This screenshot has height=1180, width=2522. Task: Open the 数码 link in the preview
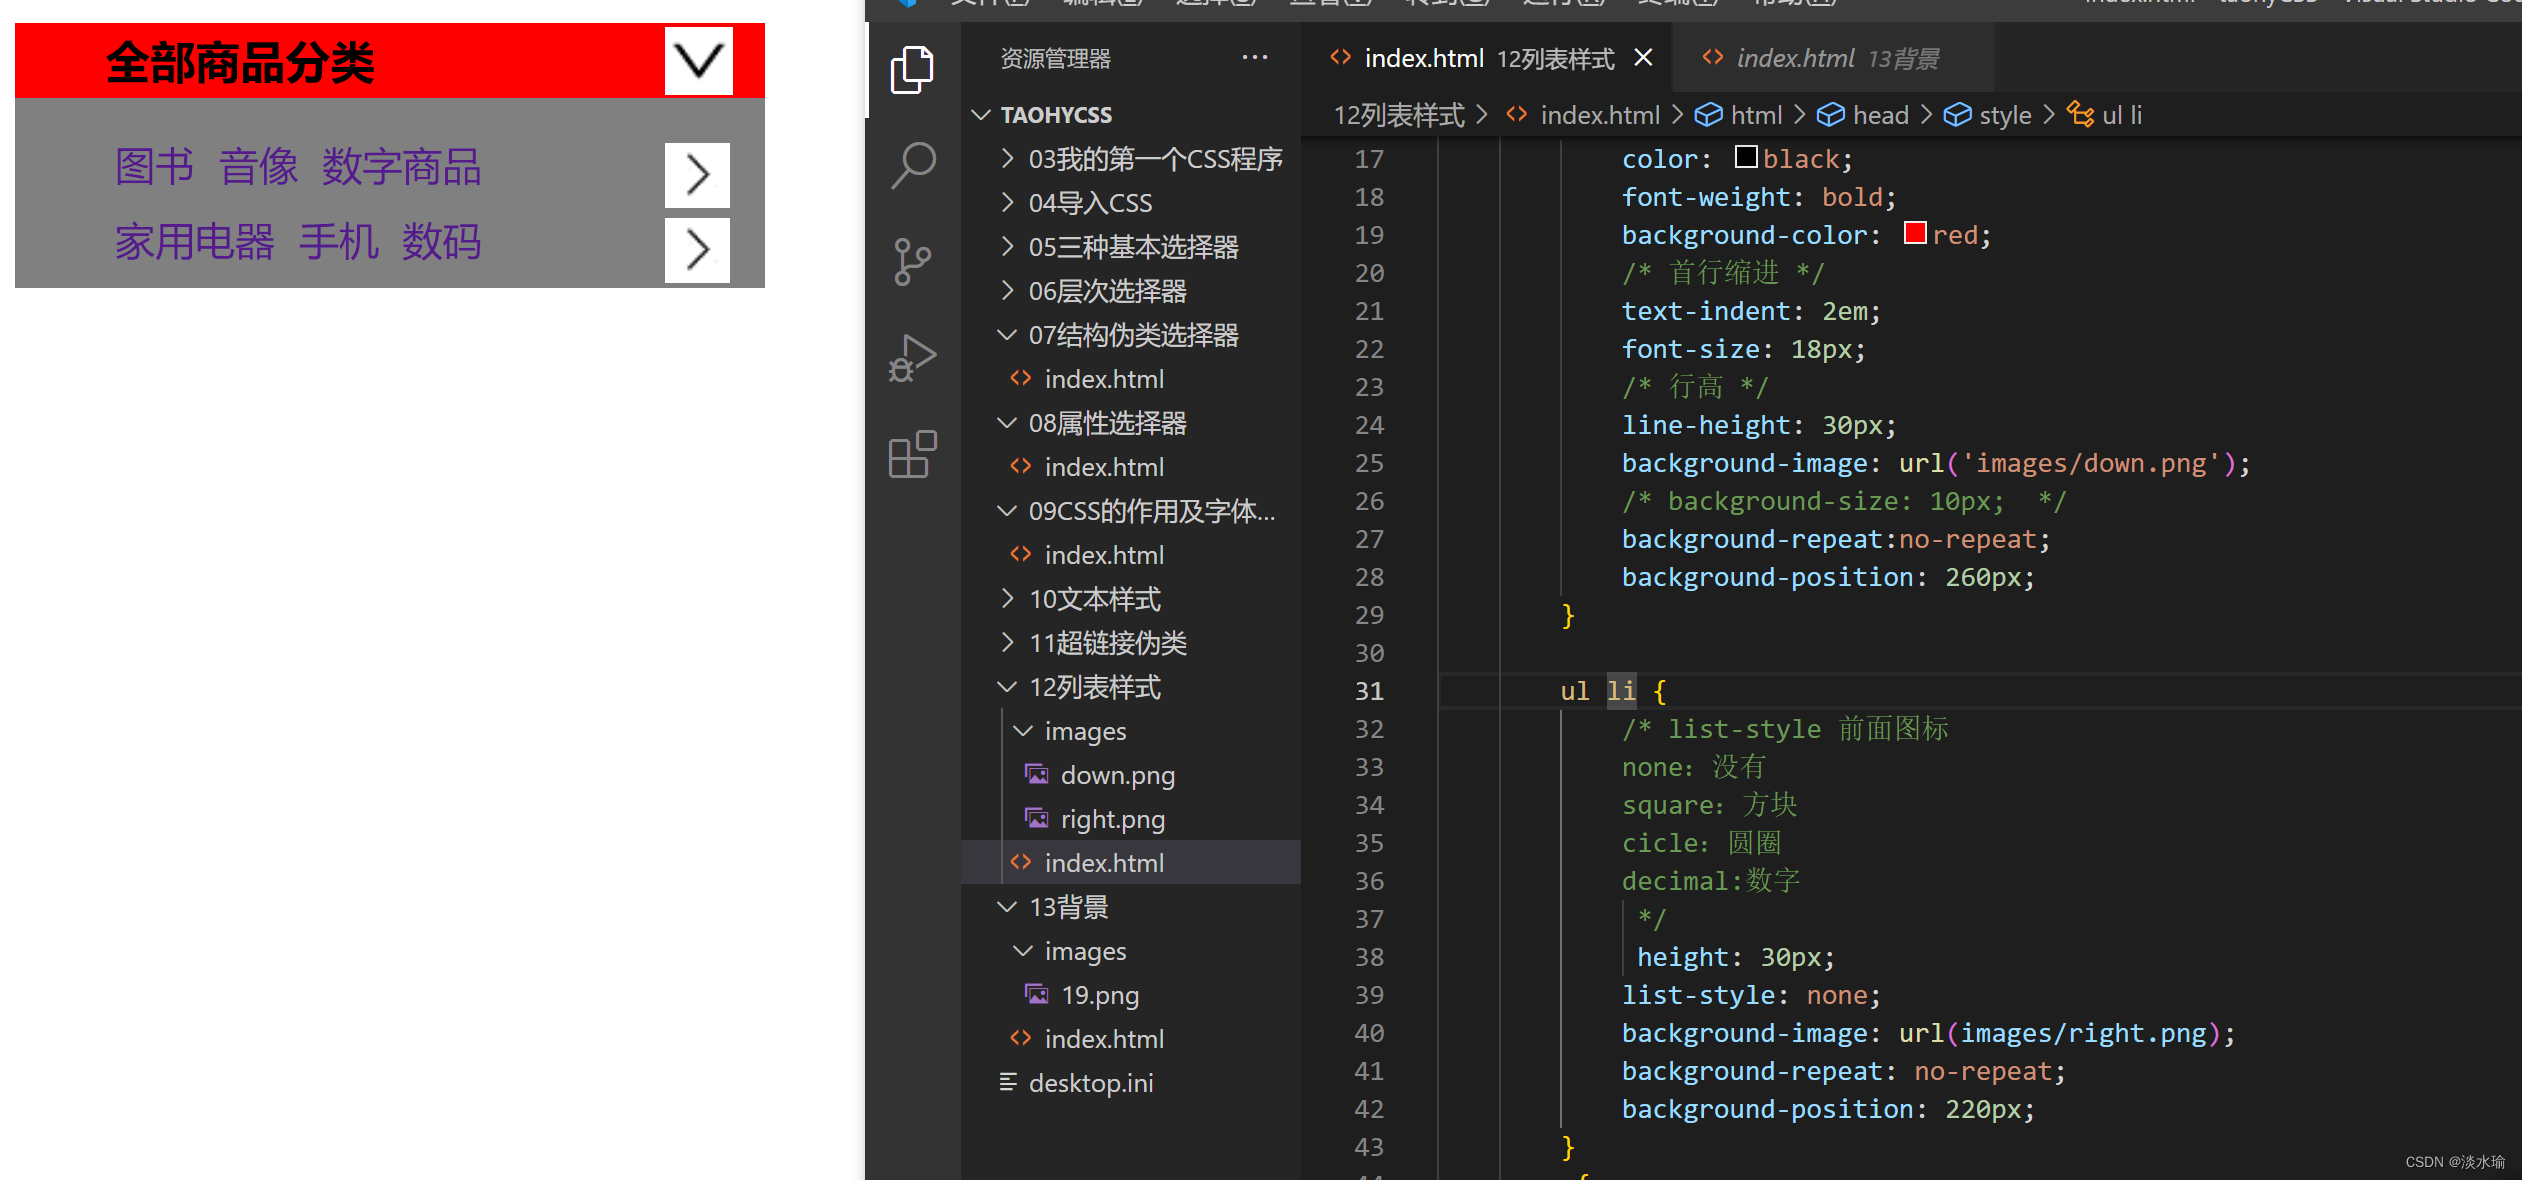point(441,242)
